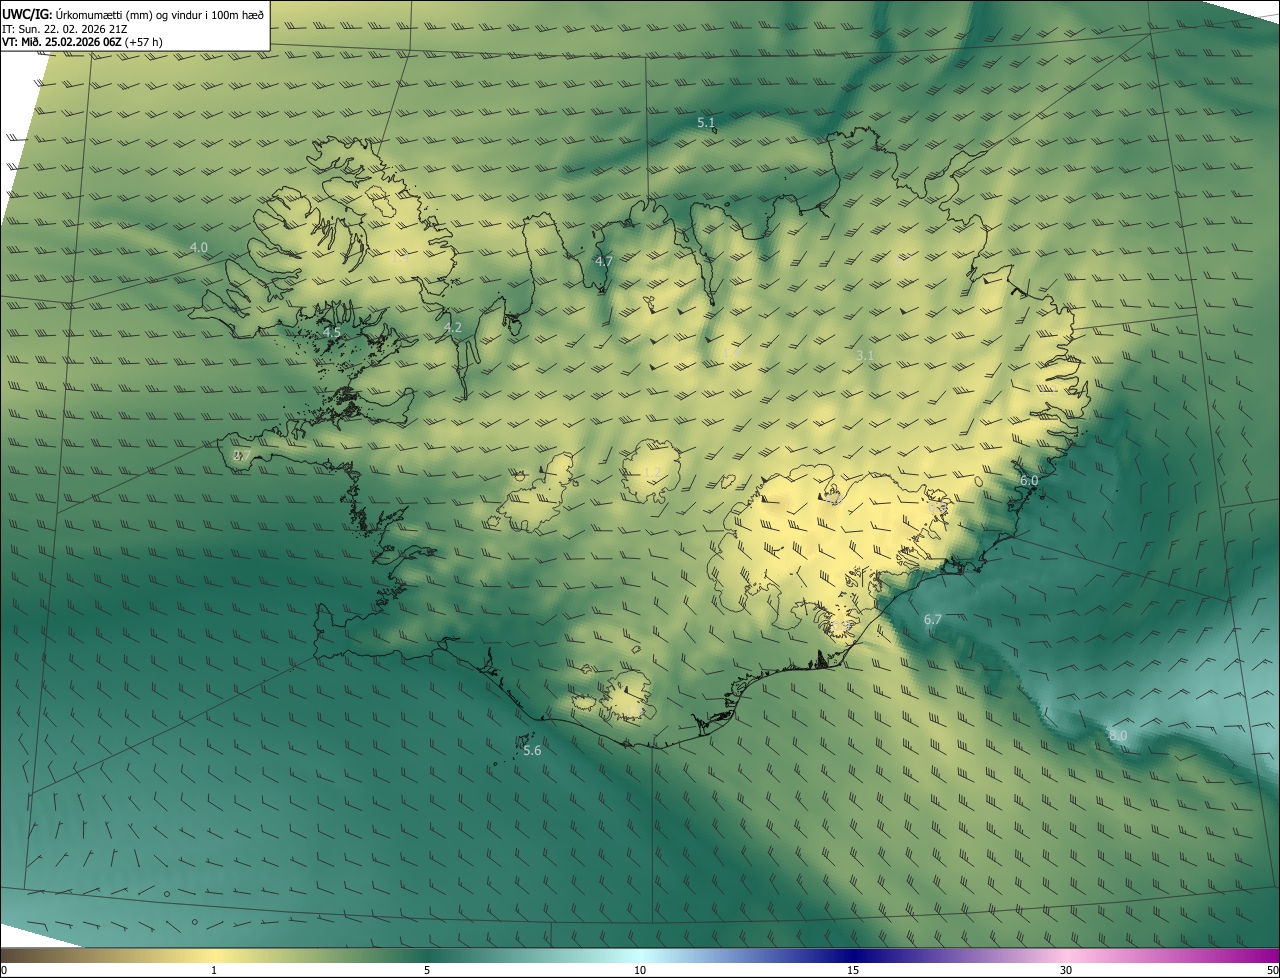Click the 'VT: Mið. 25.02.2026 06Z (+57 h)' line

[84, 42]
